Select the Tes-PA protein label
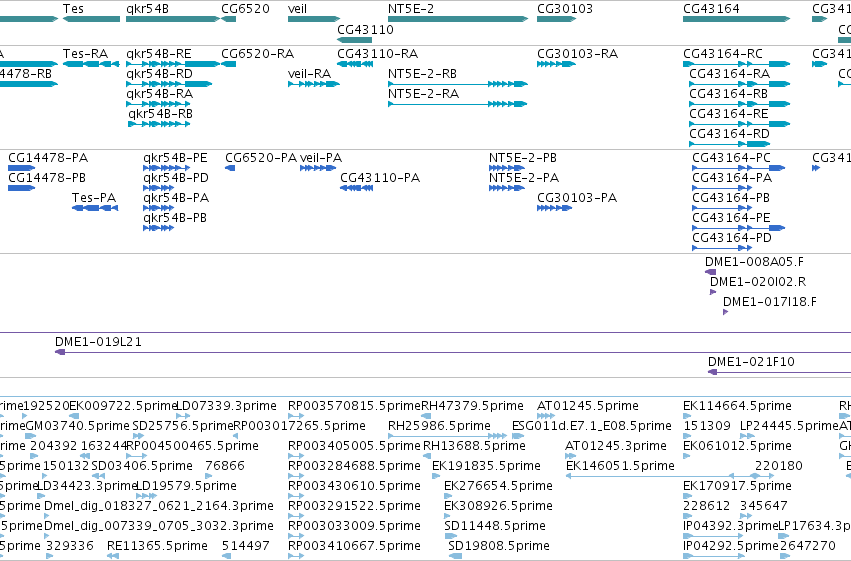This screenshot has height=561, width=851. [94, 198]
